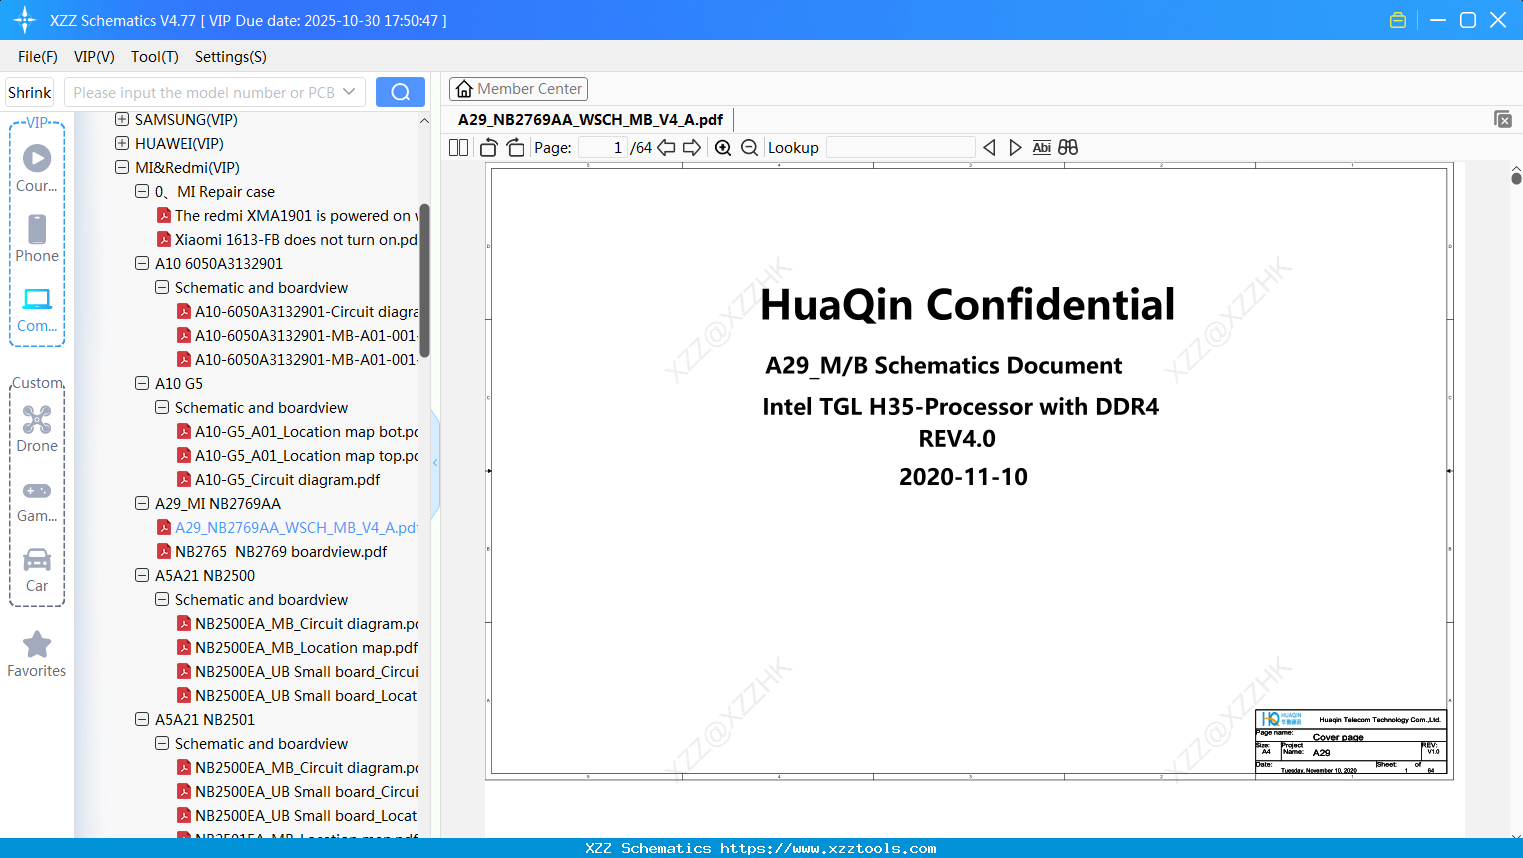Viewport: 1523px width, 858px height.
Task: Select the Computer category icon
Action: 37,309
